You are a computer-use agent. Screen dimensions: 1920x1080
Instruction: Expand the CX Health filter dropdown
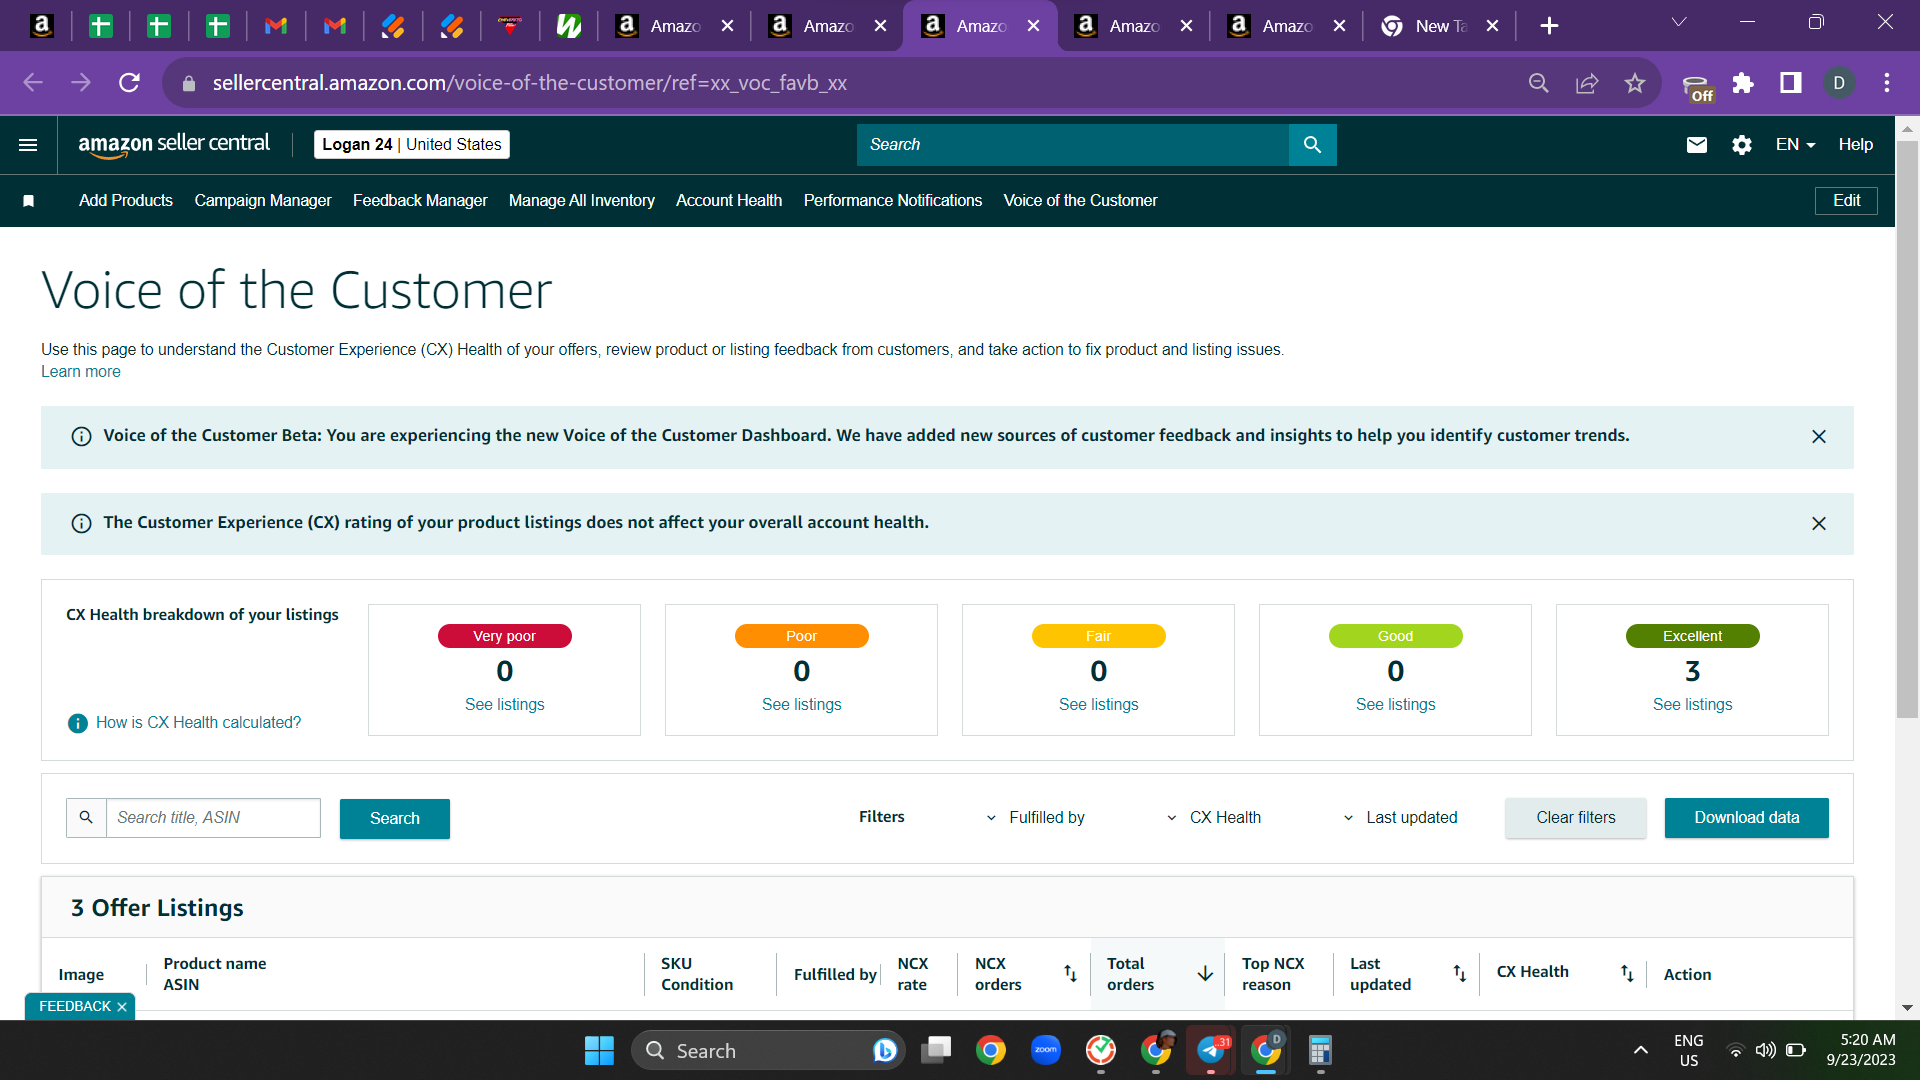1214,818
